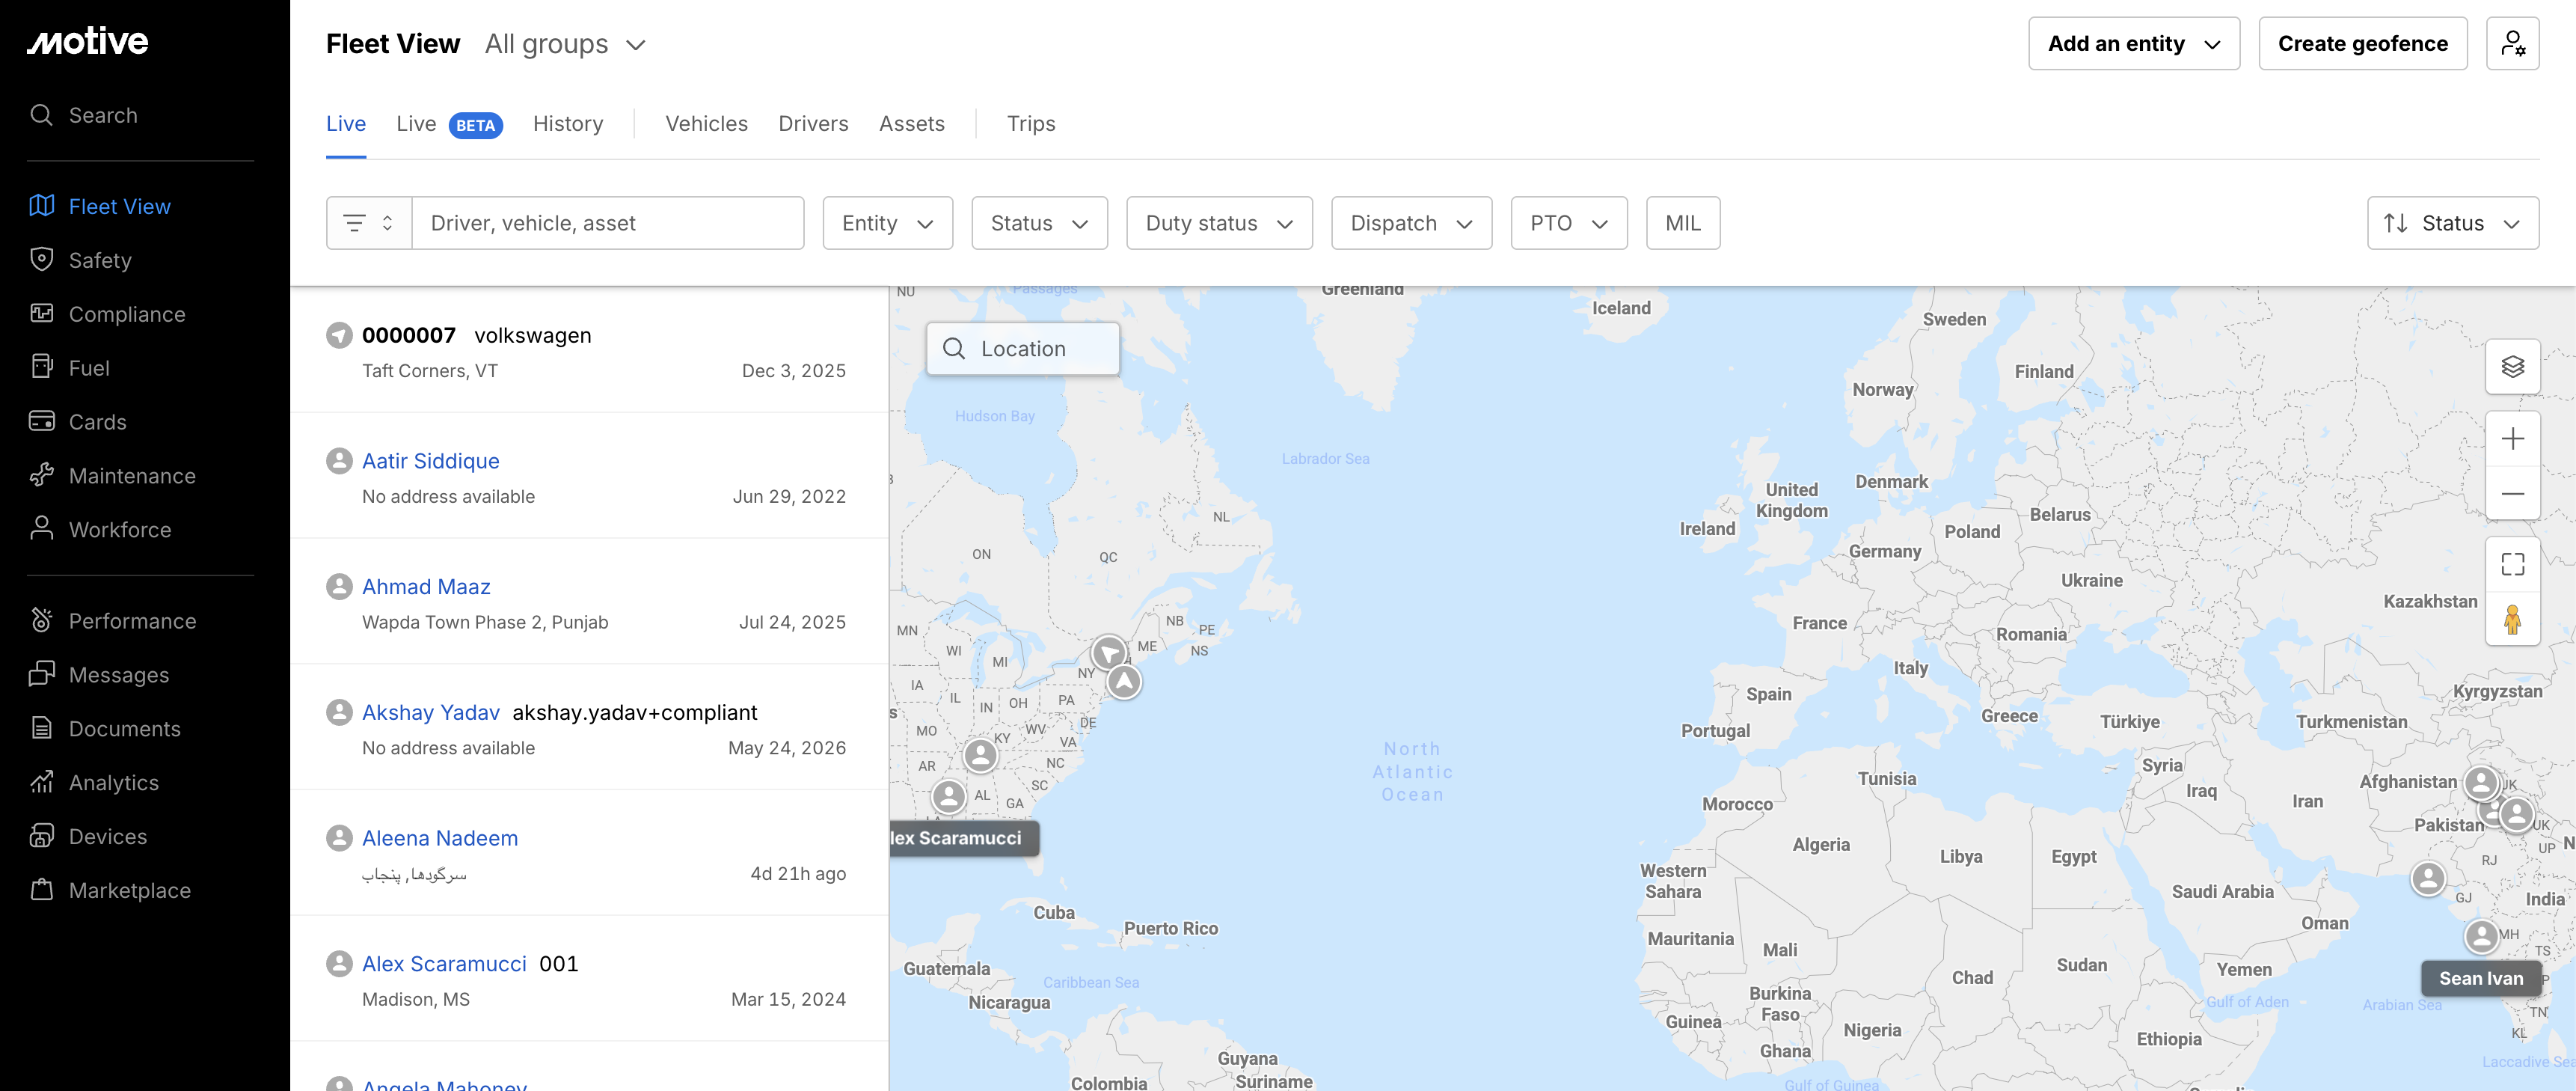The width and height of the screenshot is (2576, 1091).
Task: Go to Safety section
Action: click(x=81, y=260)
